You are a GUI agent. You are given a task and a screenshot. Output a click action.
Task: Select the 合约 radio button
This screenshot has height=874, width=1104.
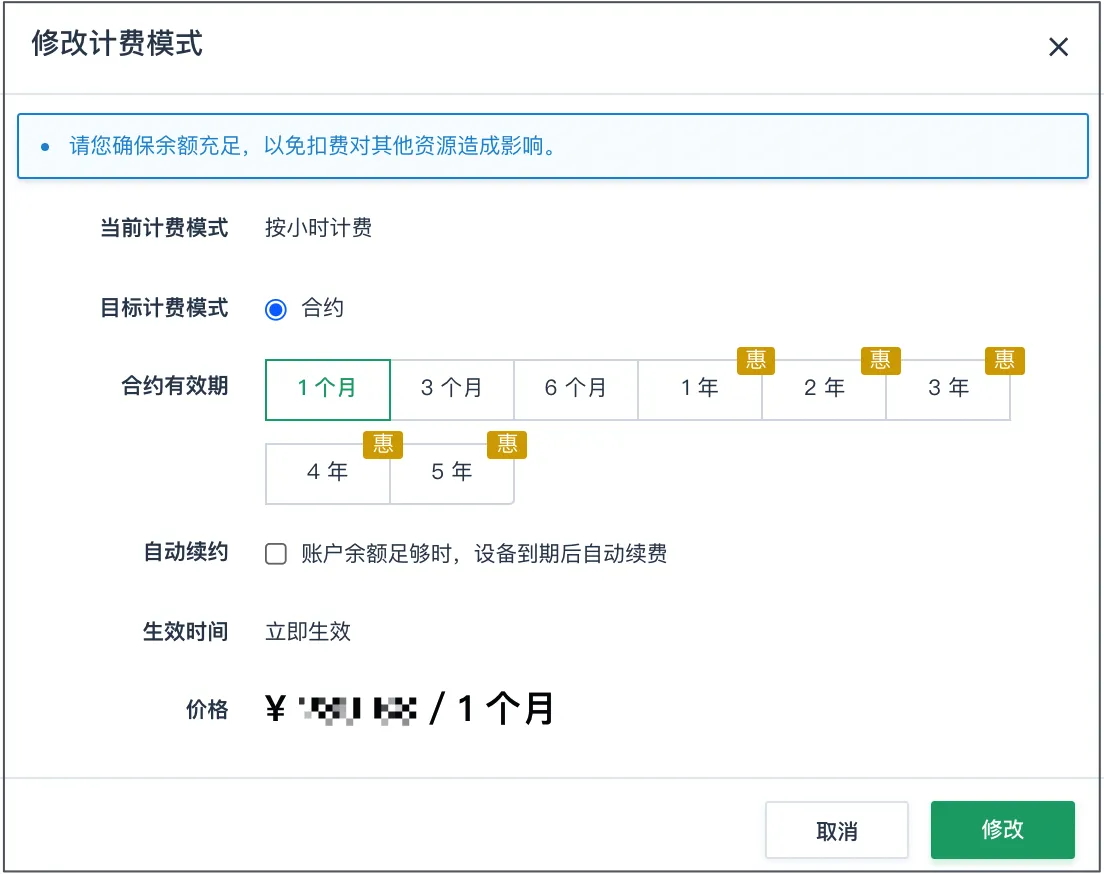(276, 309)
